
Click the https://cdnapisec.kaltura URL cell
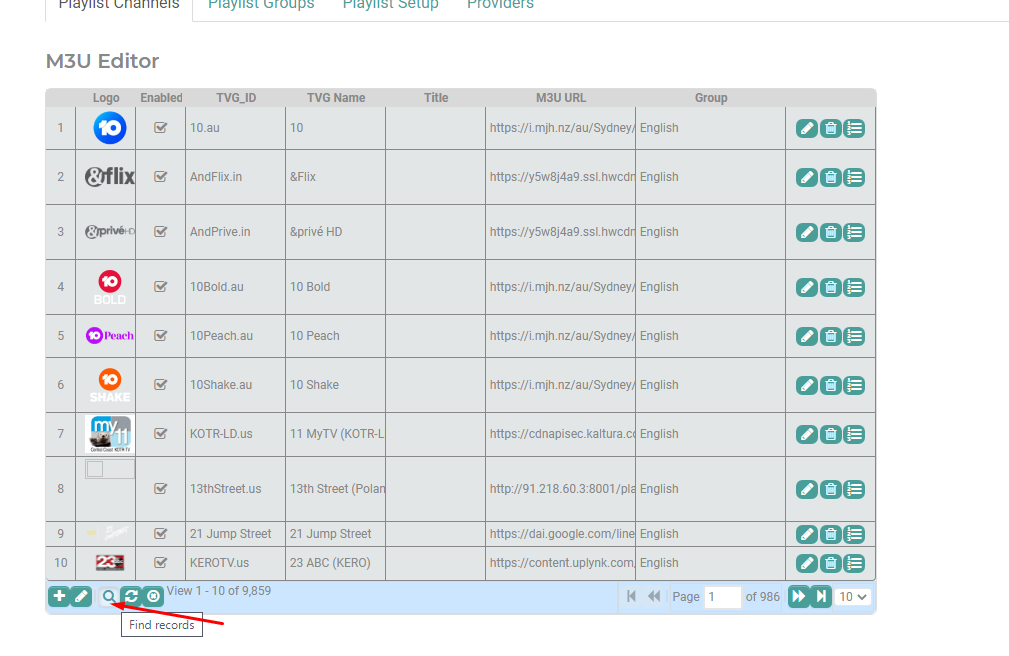coord(560,434)
